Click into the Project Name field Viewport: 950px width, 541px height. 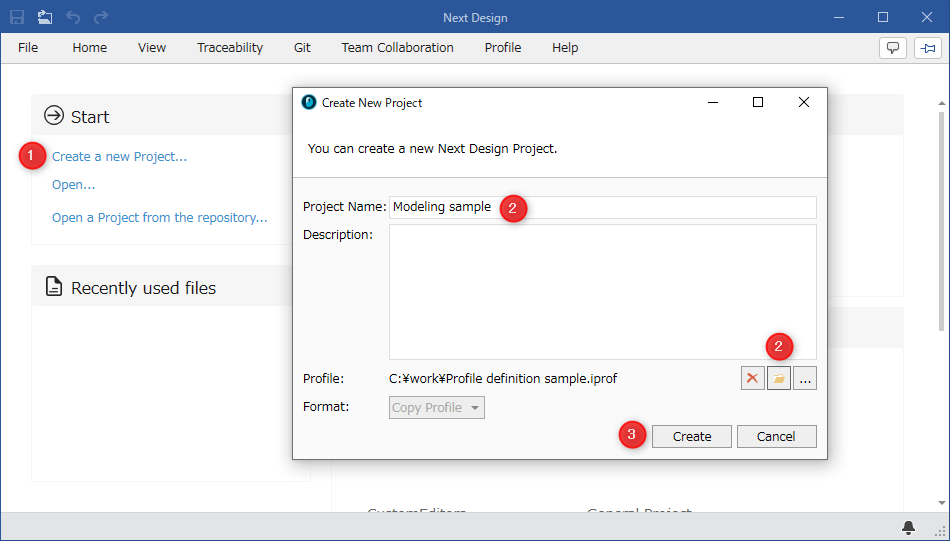tap(602, 207)
